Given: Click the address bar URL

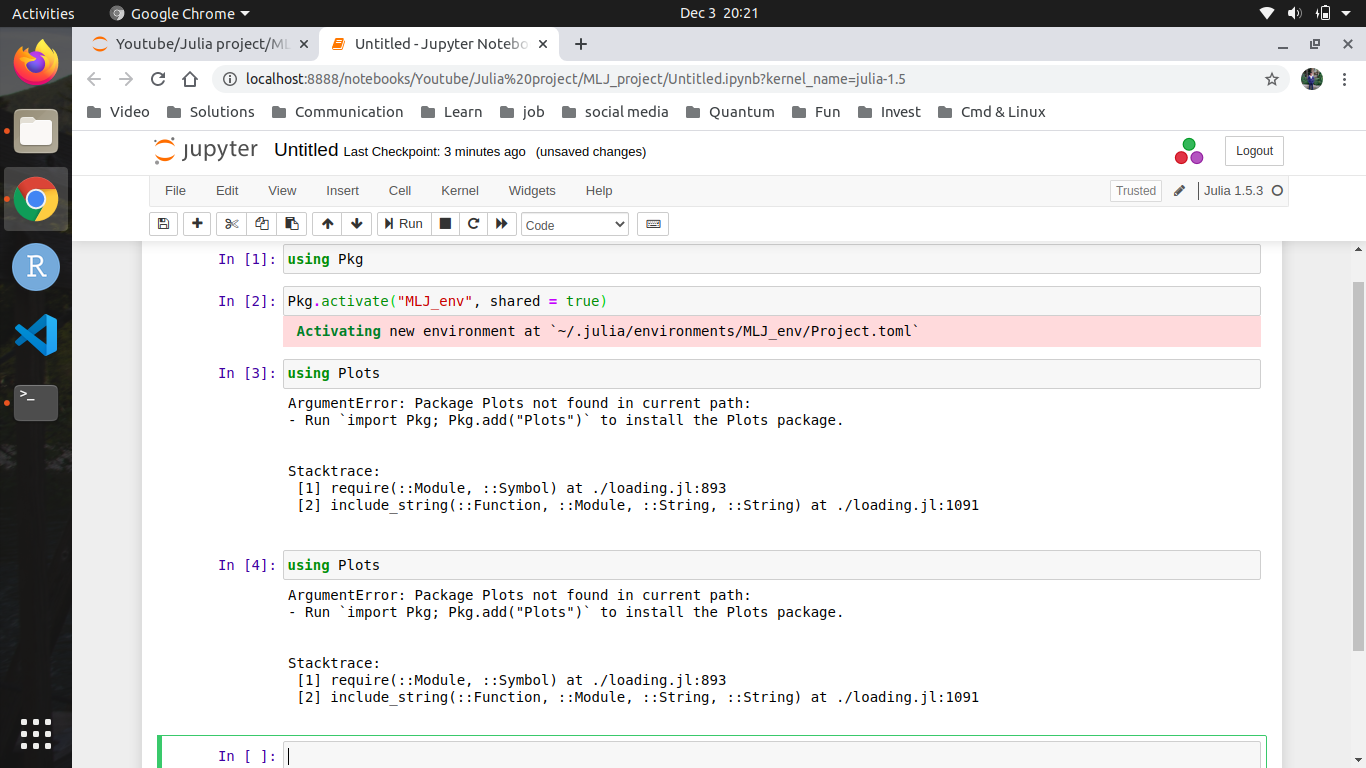Looking at the screenshot, I should [x=576, y=79].
